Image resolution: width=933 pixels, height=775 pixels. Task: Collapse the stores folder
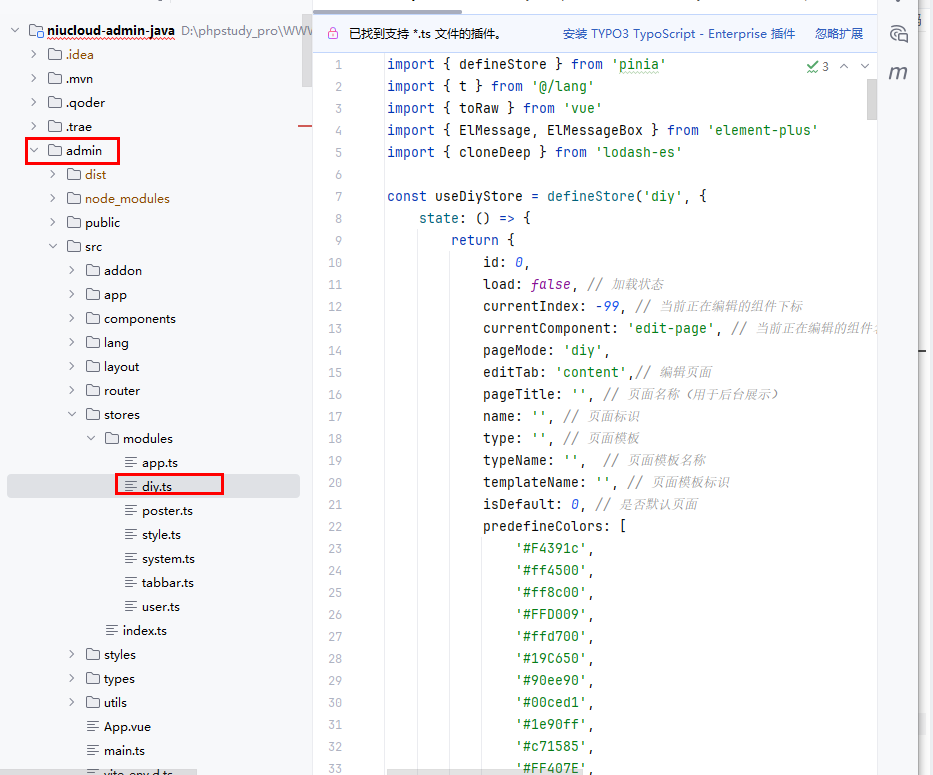[72, 415]
